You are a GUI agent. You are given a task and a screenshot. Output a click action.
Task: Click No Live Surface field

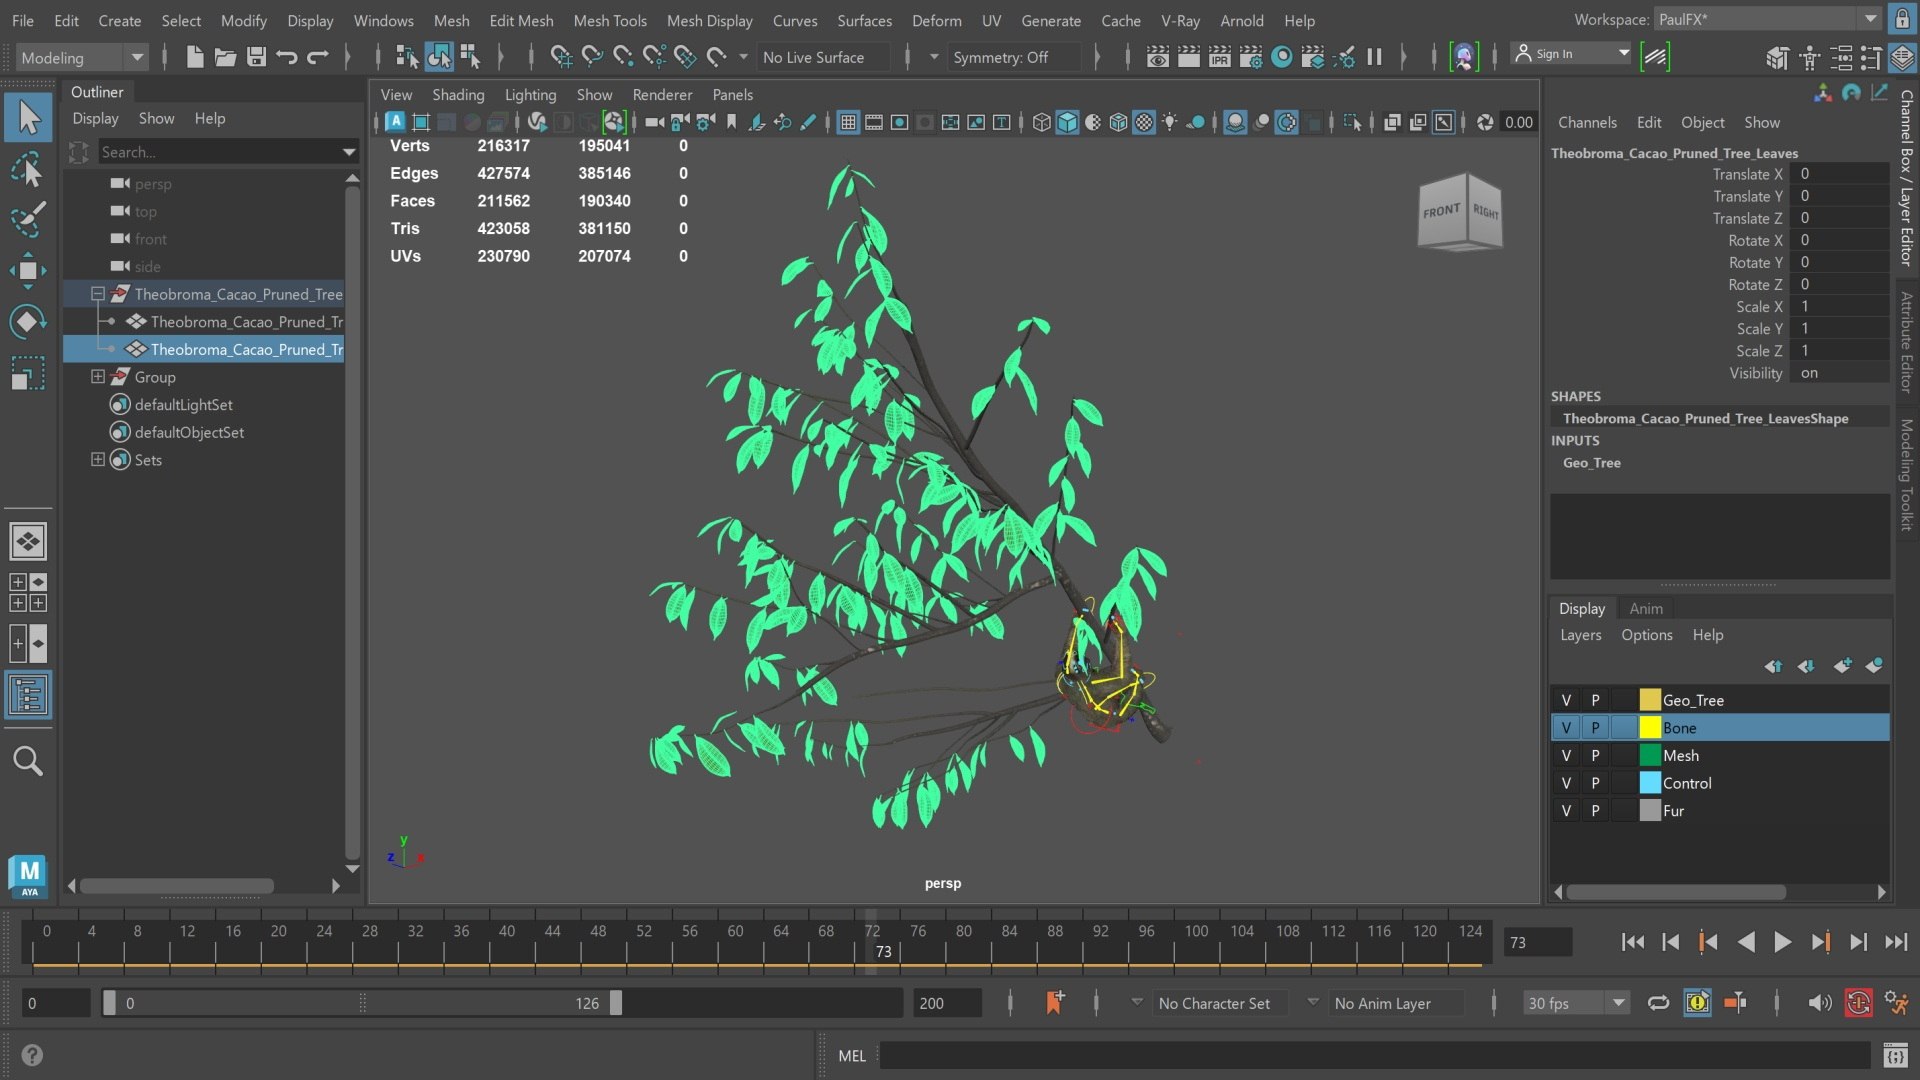(822, 57)
